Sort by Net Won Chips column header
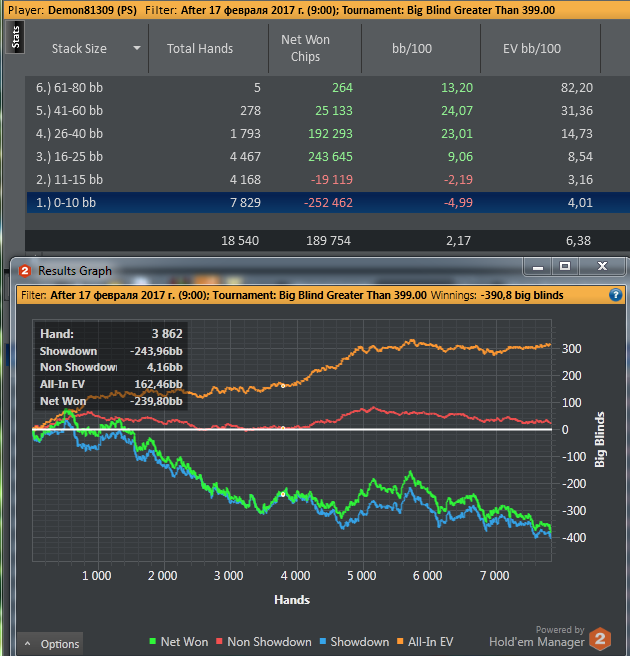Viewport: 630px width, 656px height. coord(305,48)
